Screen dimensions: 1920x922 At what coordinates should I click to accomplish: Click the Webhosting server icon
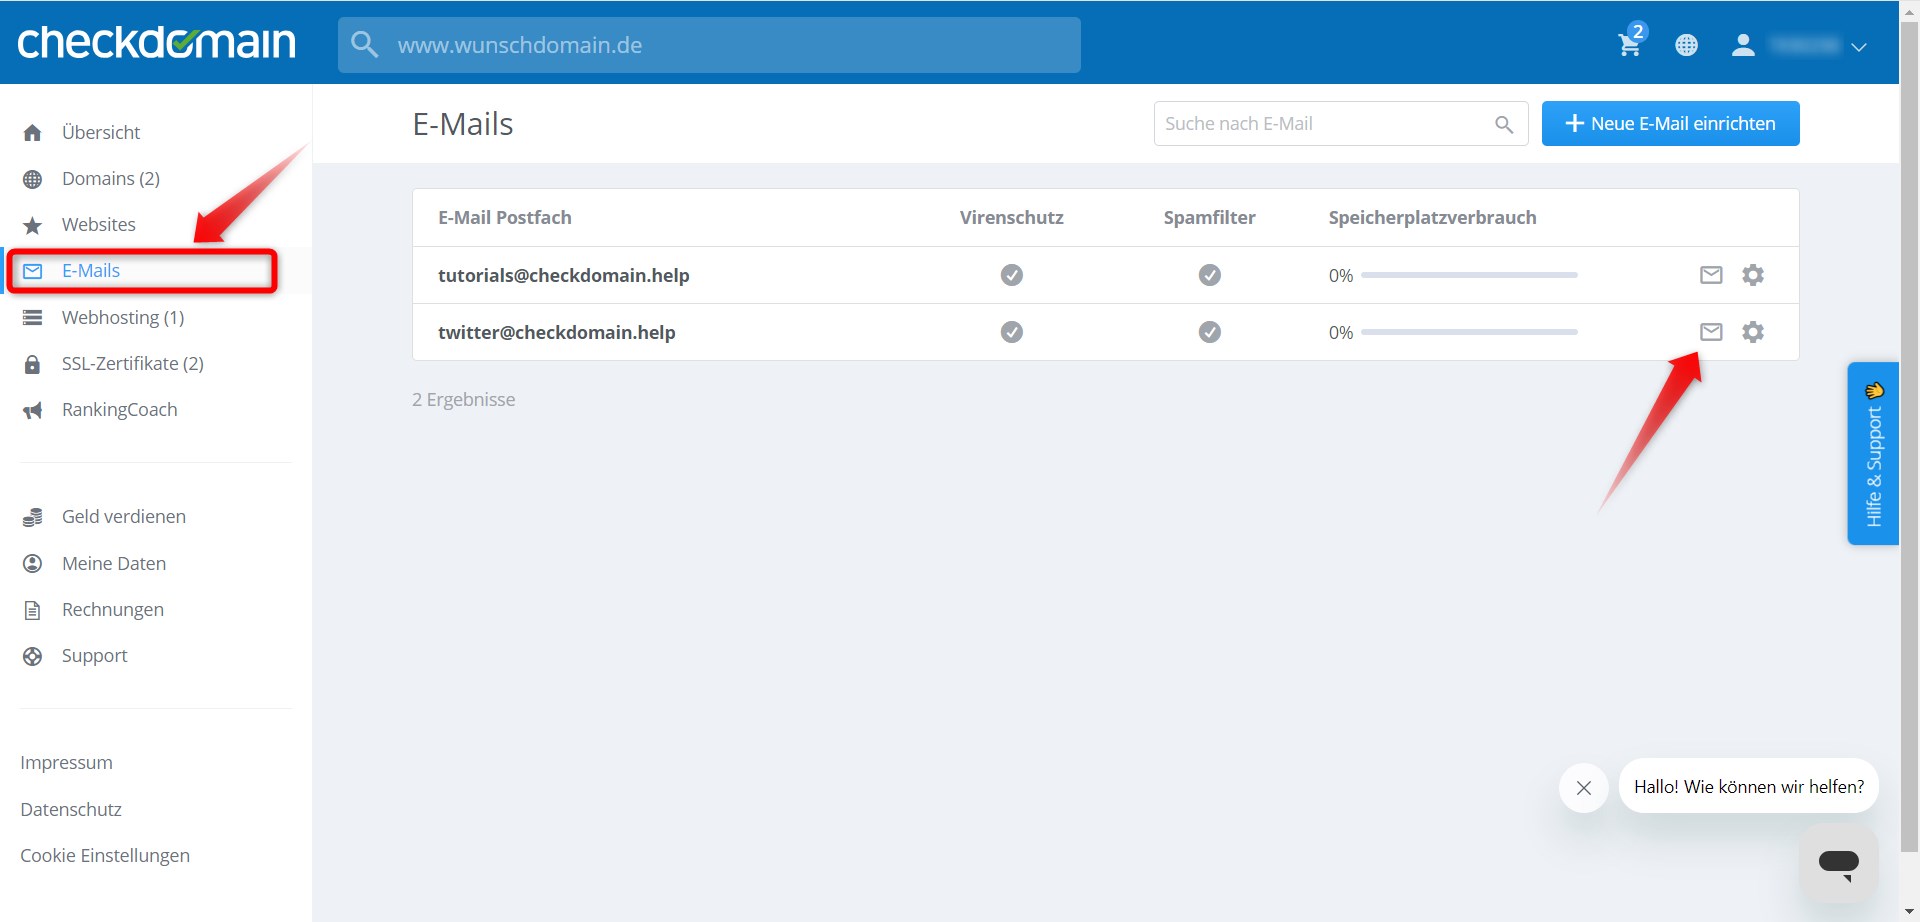point(32,318)
